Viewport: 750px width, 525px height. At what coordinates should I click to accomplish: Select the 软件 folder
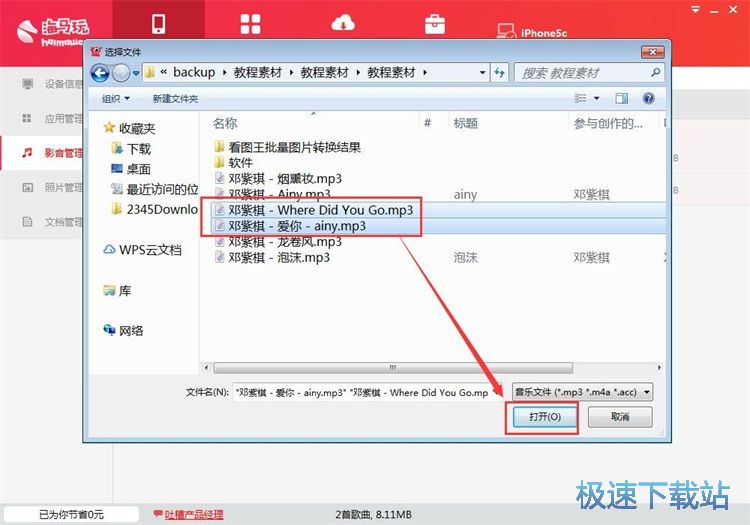point(233,163)
